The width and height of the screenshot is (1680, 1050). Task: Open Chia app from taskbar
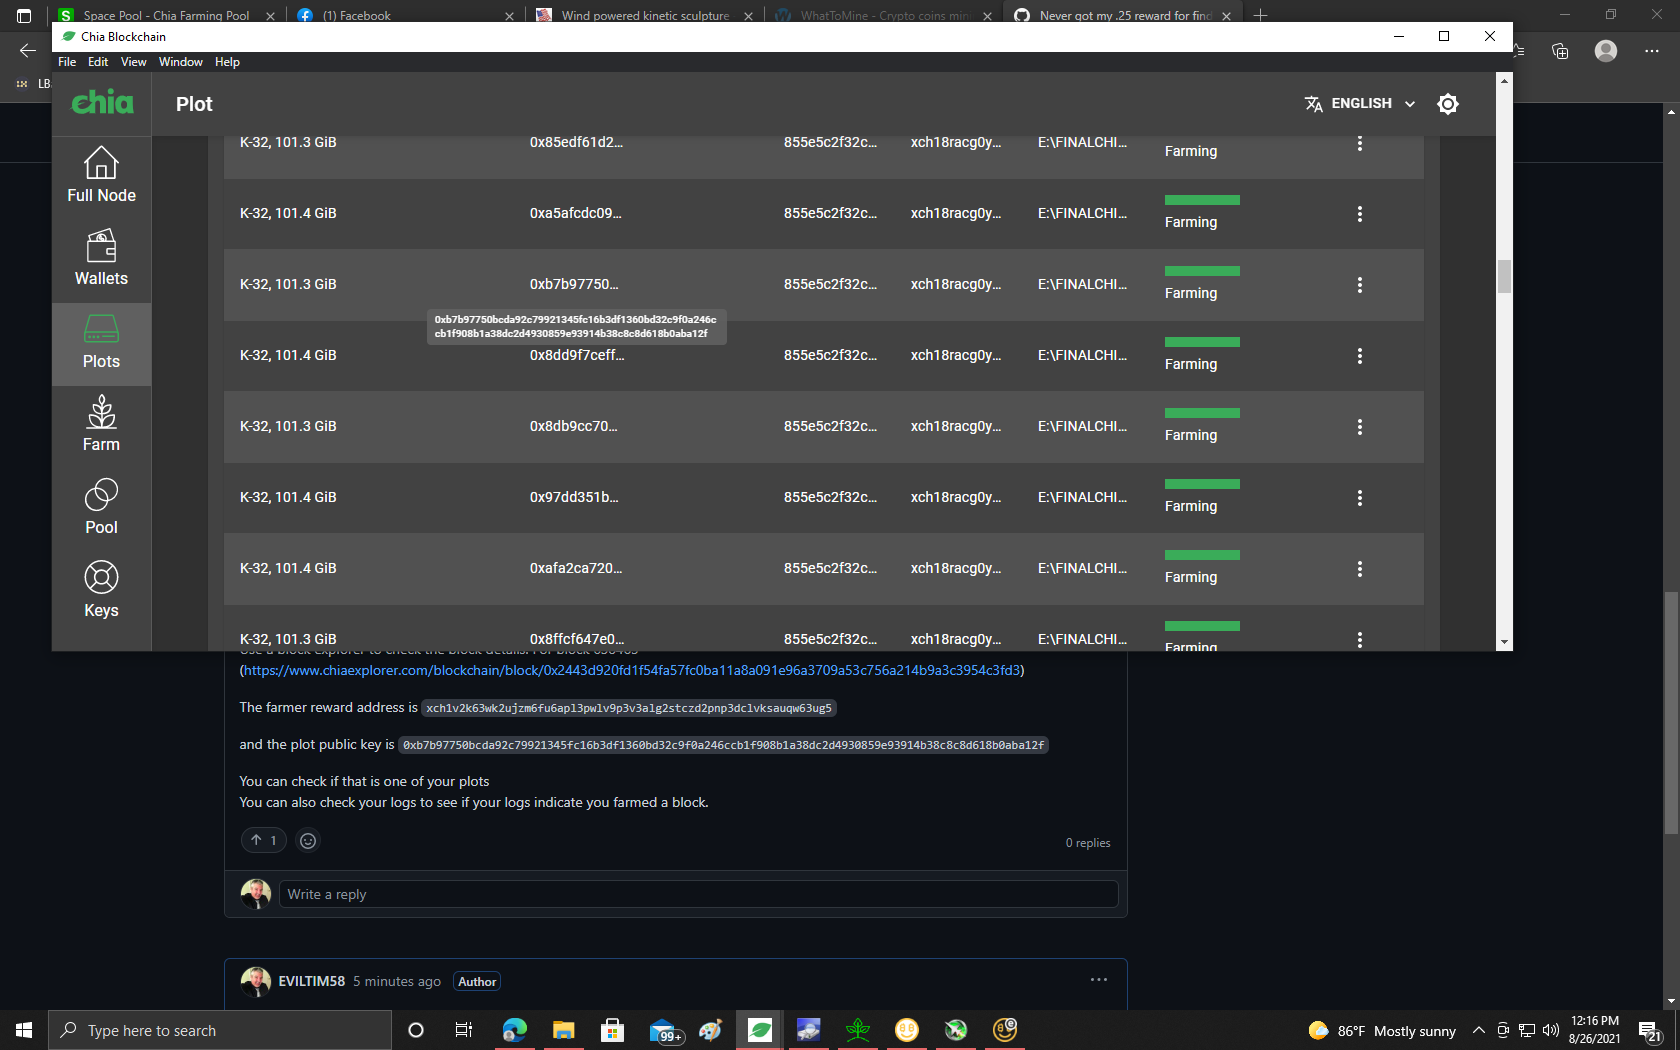[x=760, y=1030]
